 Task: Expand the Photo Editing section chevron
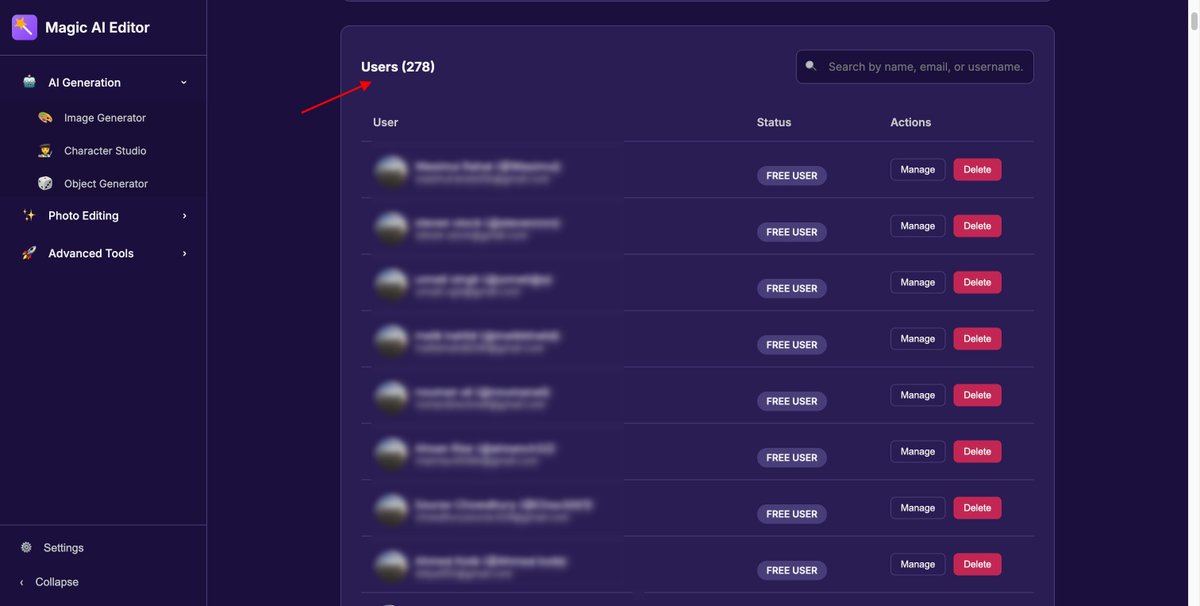[x=184, y=215]
